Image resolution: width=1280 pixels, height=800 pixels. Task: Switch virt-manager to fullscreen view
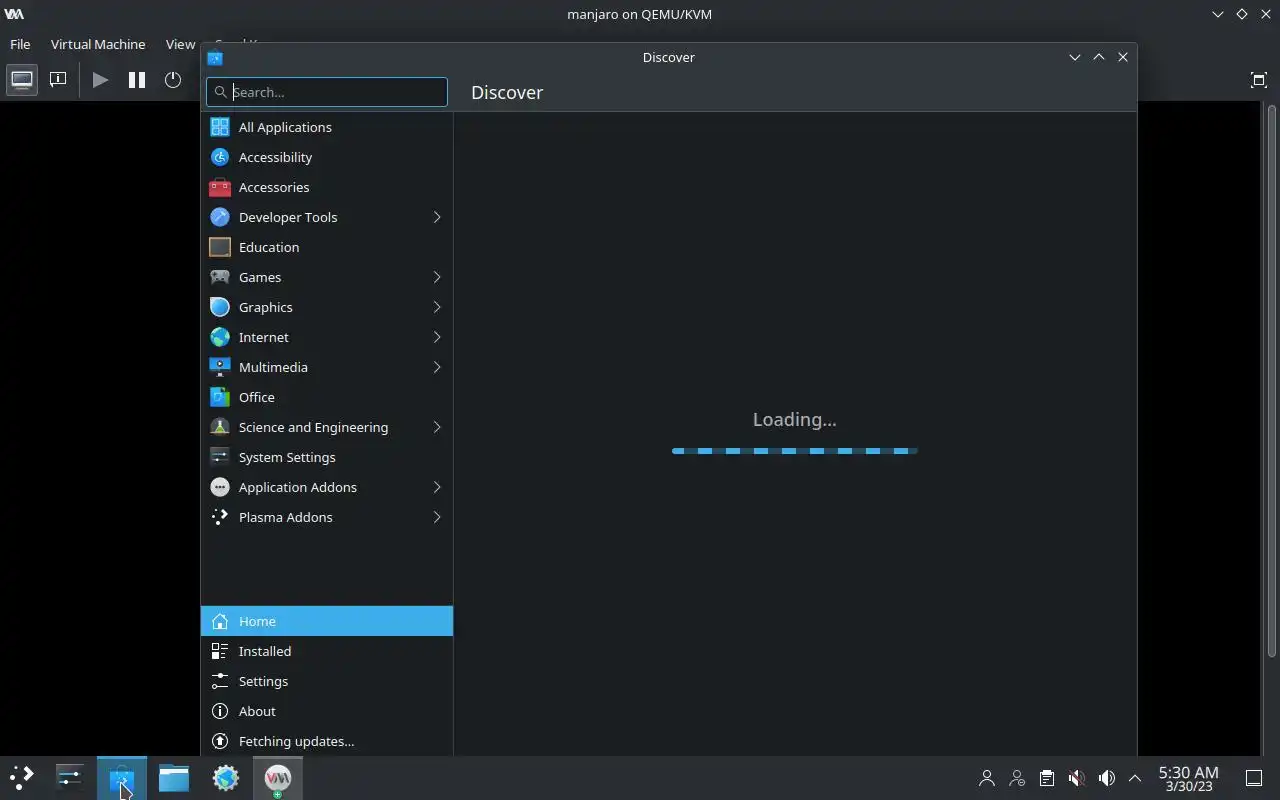point(1259,80)
